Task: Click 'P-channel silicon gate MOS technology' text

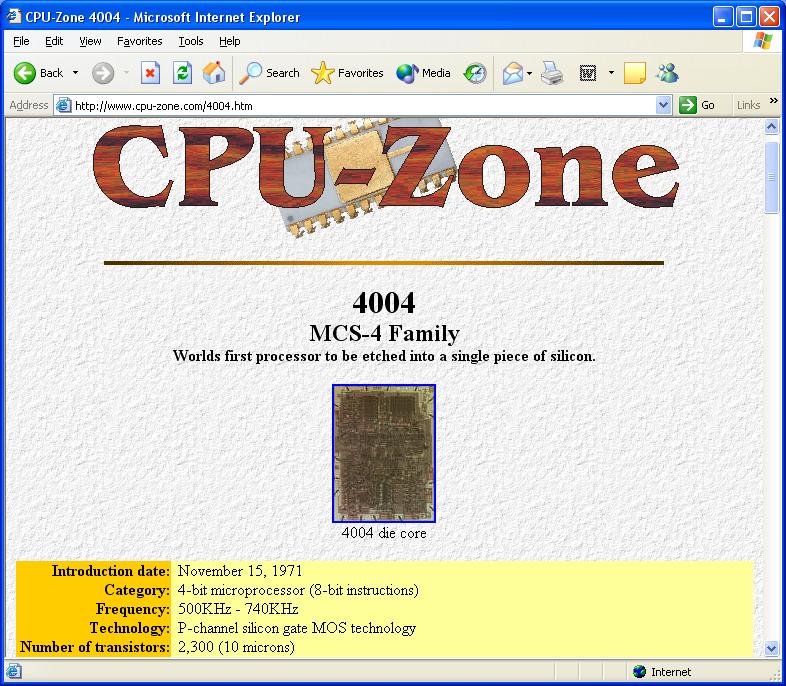Action: click(x=297, y=628)
